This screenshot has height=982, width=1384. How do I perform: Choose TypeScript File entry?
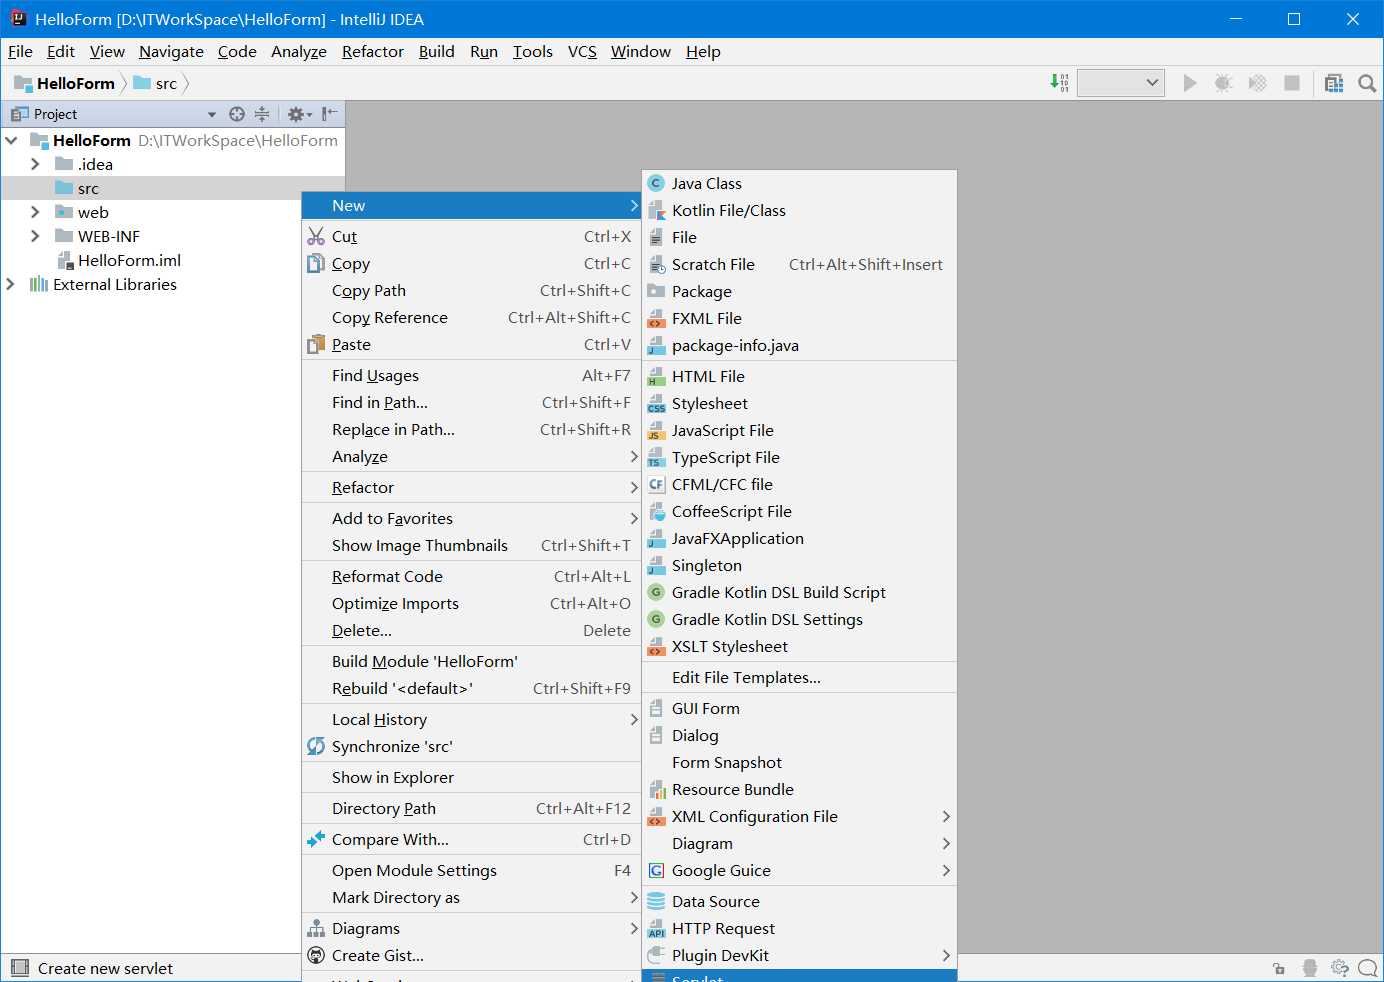click(799, 457)
